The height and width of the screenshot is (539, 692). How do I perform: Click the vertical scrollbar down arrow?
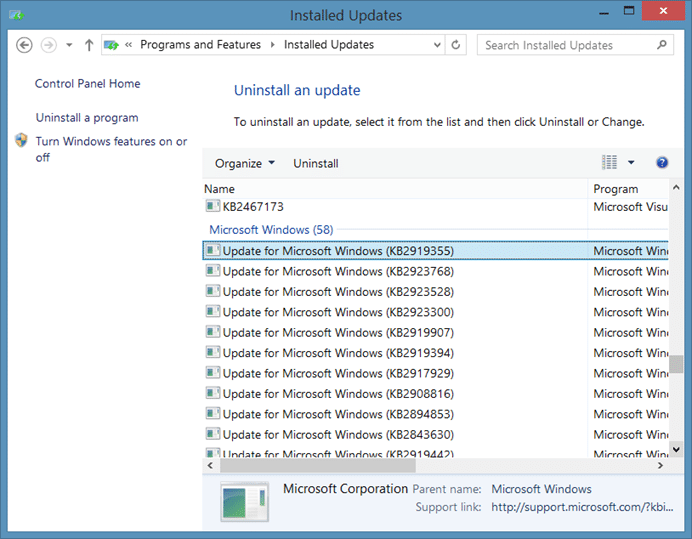pos(676,449)
